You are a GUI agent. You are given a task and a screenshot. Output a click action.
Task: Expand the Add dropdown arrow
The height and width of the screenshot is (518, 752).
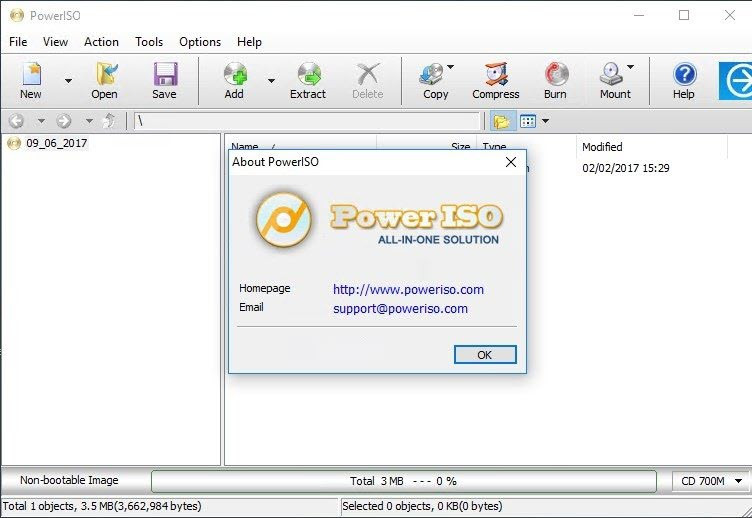point(271,81)
